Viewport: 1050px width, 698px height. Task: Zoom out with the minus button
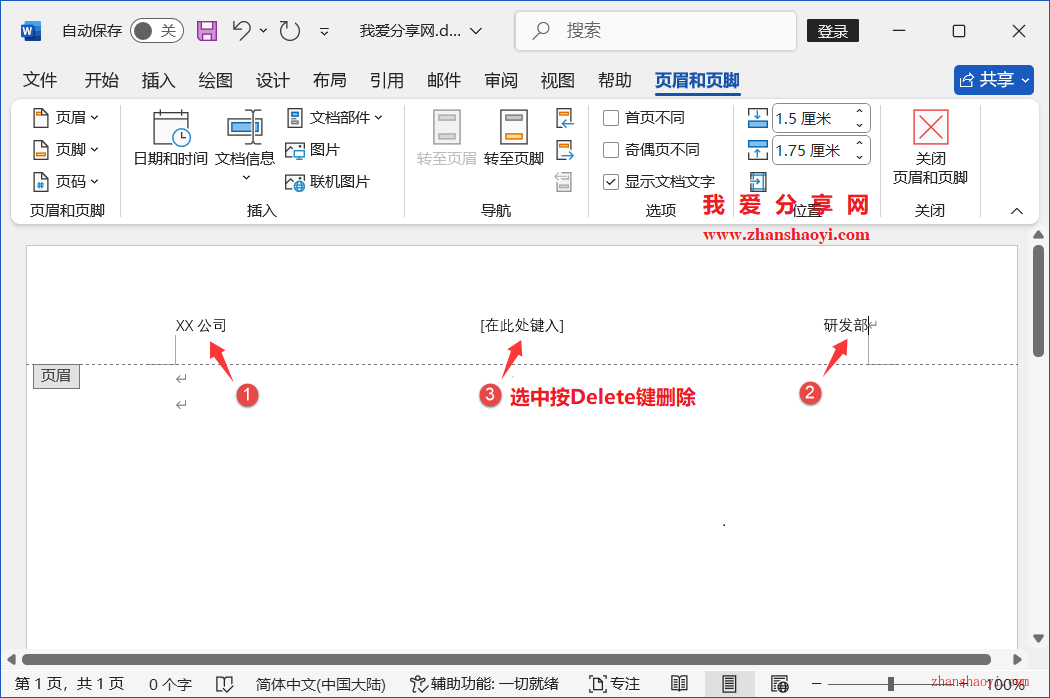816,684
